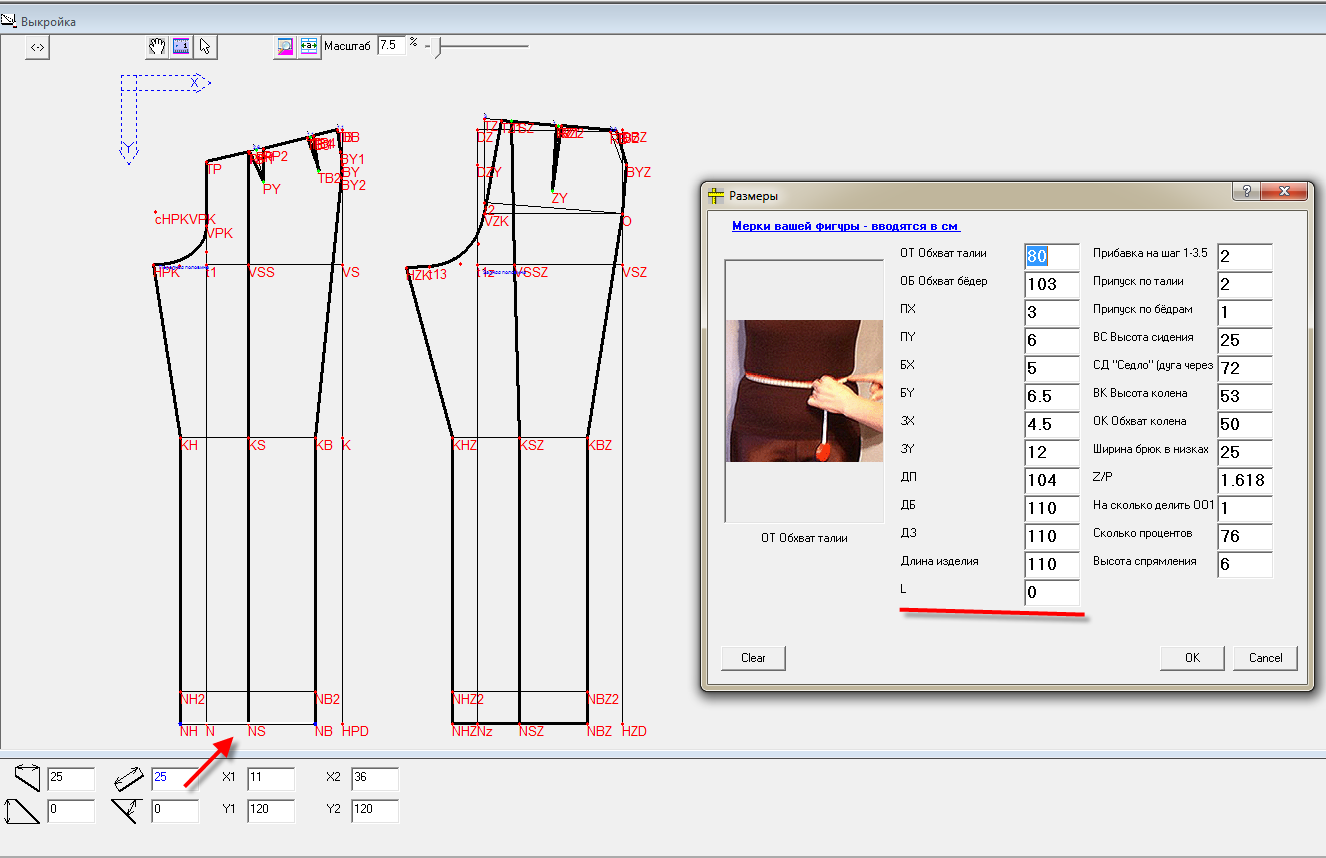Select the hand pan tool
The image size is (1326, 858).
click(x=157, y=46)
